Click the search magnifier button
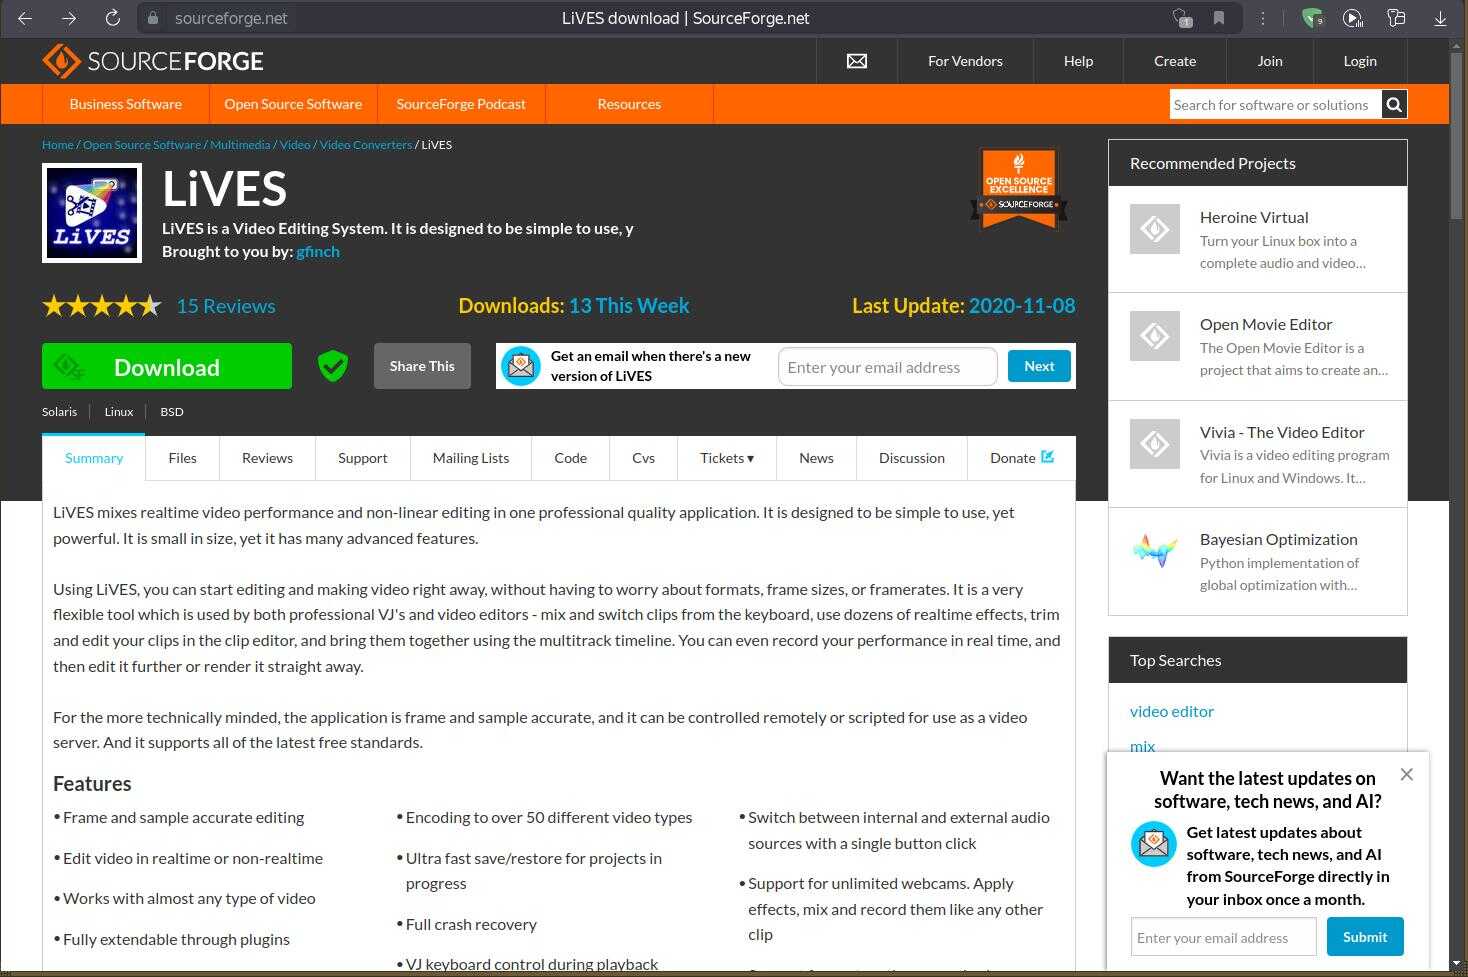Viewport: 1468px width, 977px height. pyautogui.click(x=1394, y=104)
